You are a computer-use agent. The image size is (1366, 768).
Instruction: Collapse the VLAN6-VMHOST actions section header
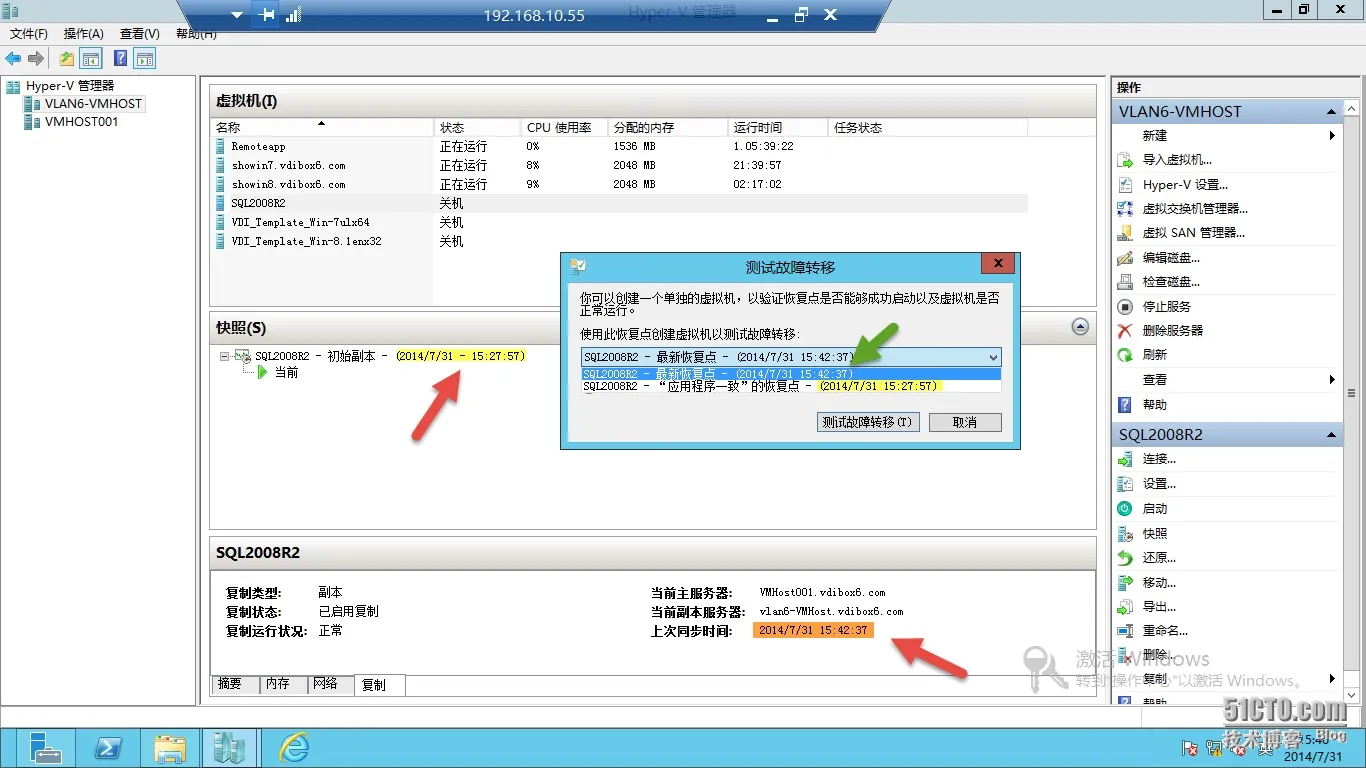point(1330,111)
